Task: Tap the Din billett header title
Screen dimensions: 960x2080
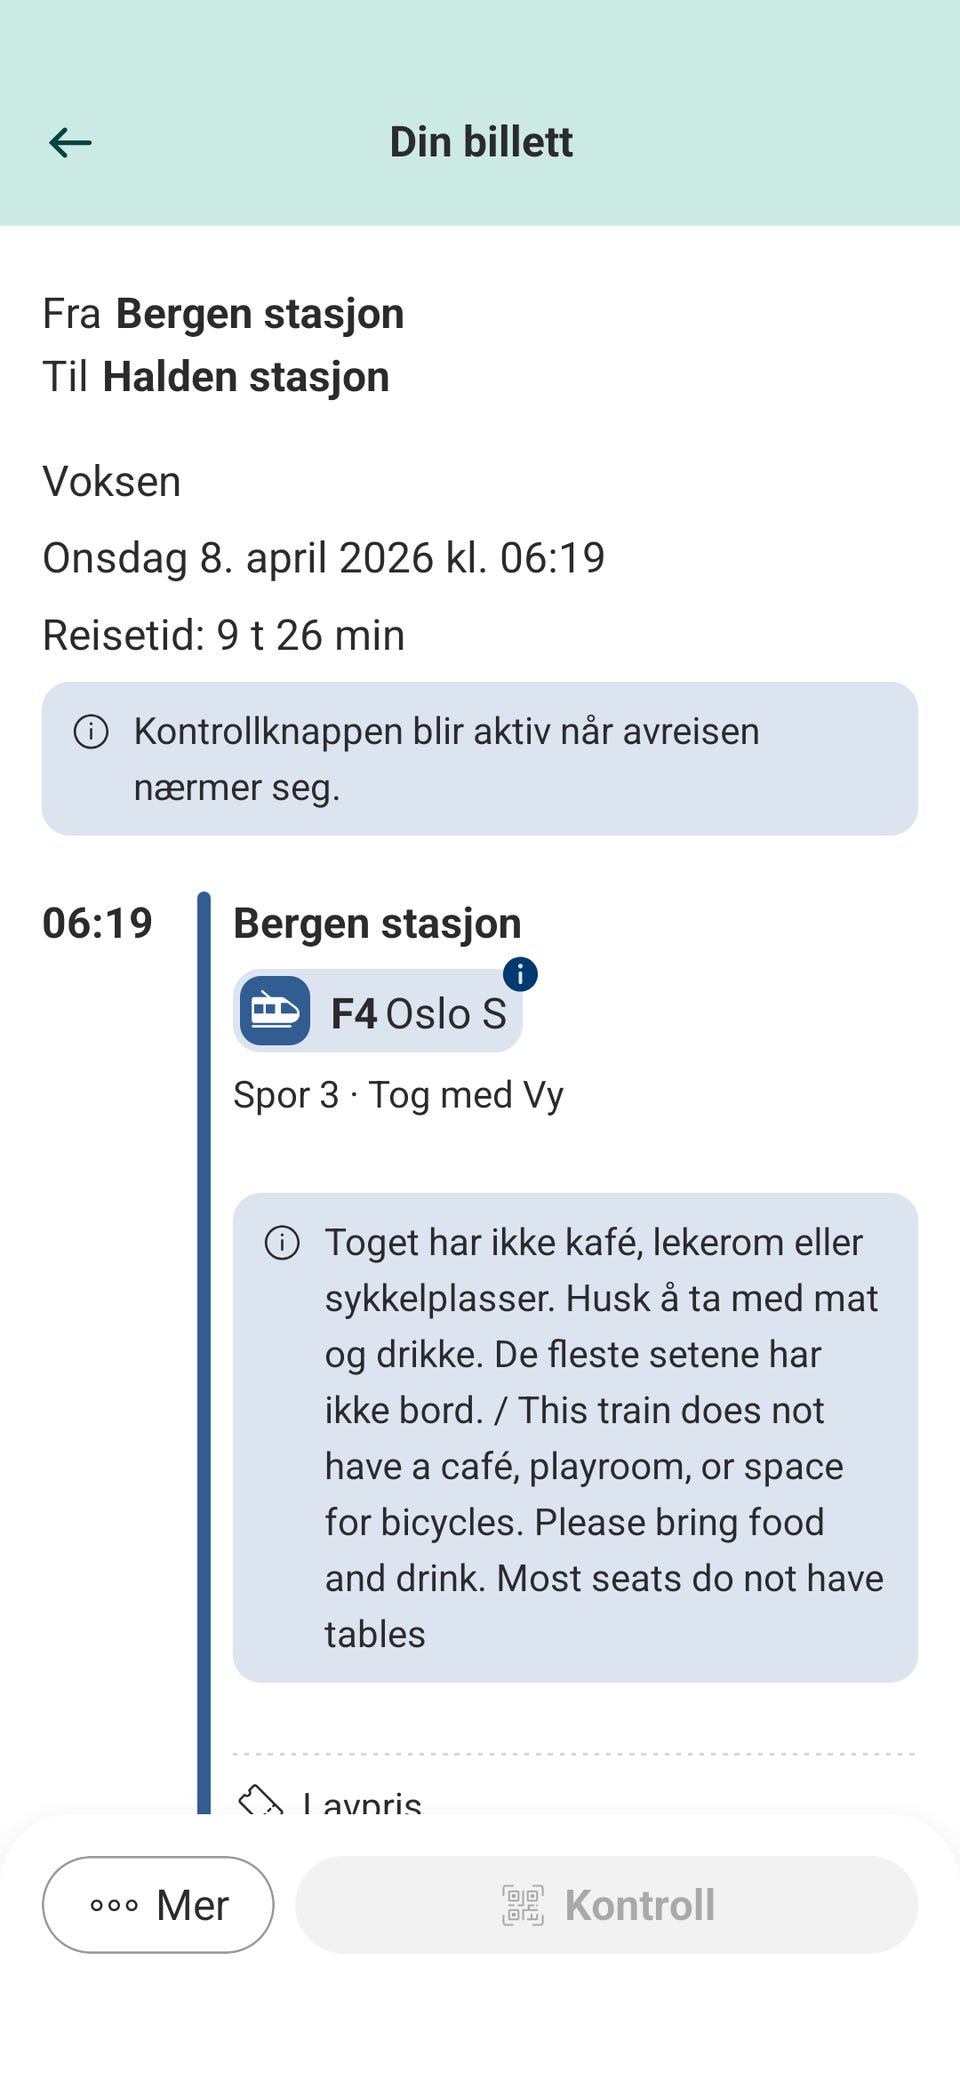Action: point(481,142)
